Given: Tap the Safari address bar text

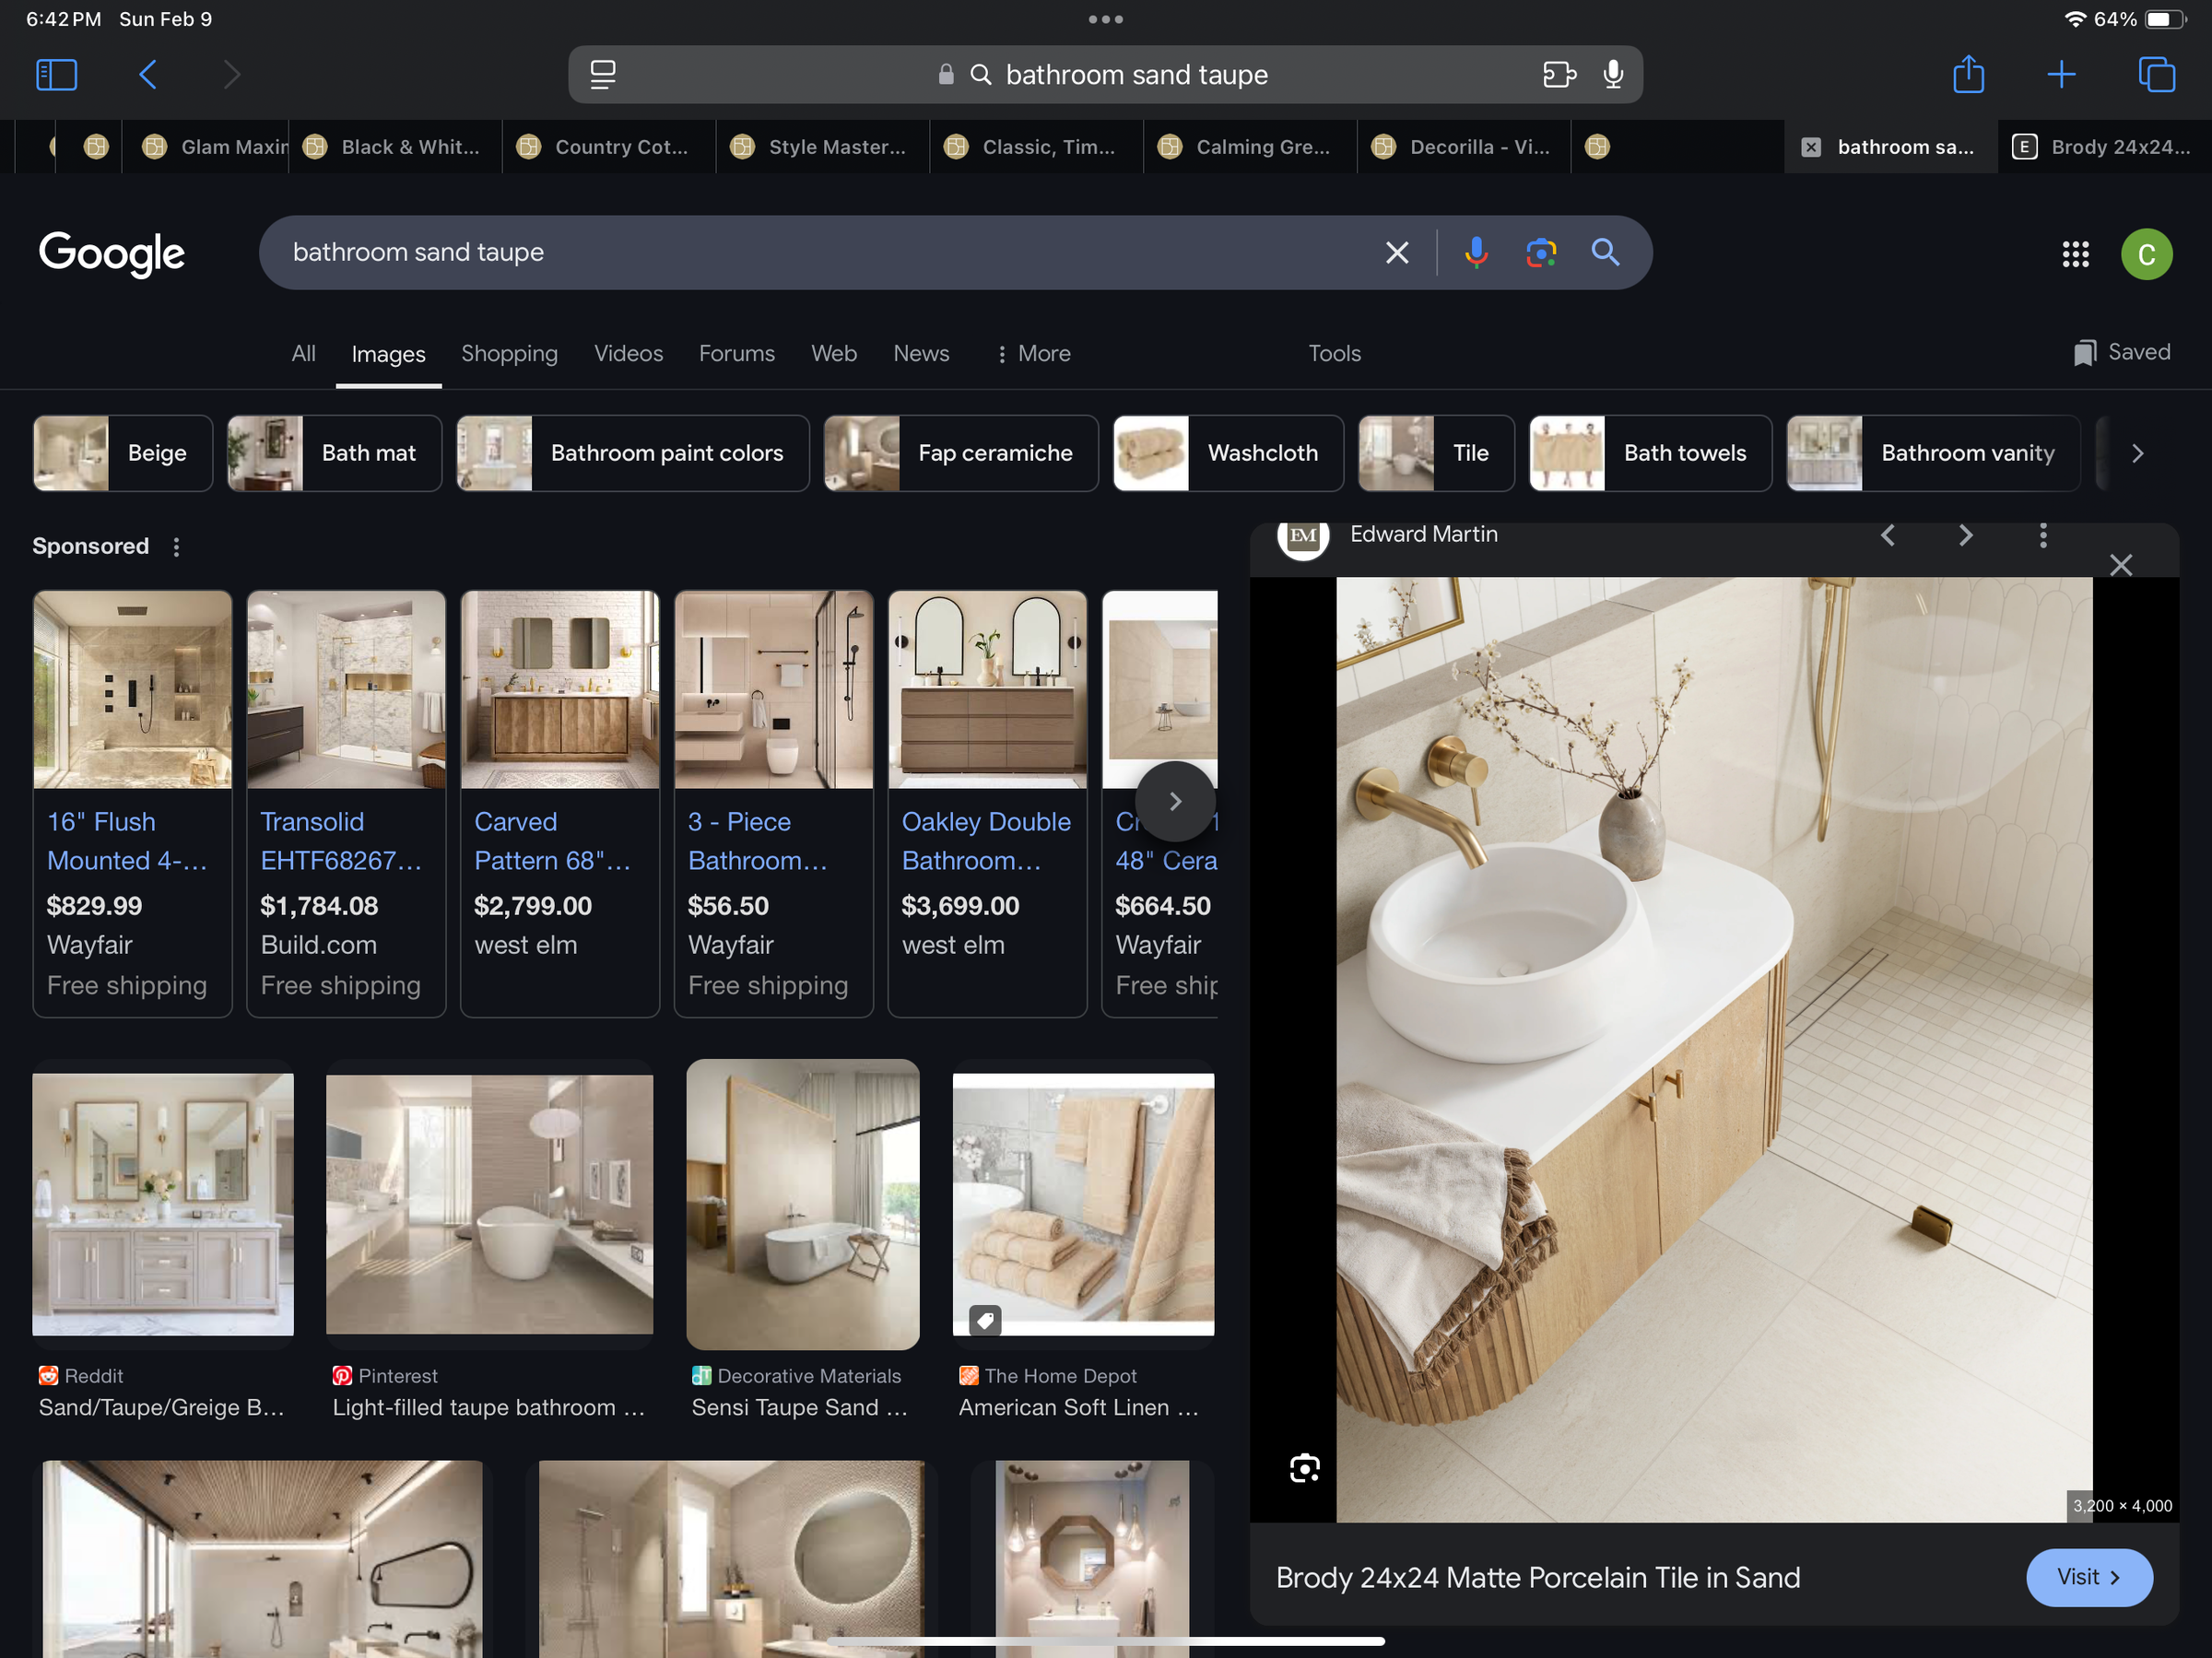Looking at the screenshot, I should [1136, 74].
